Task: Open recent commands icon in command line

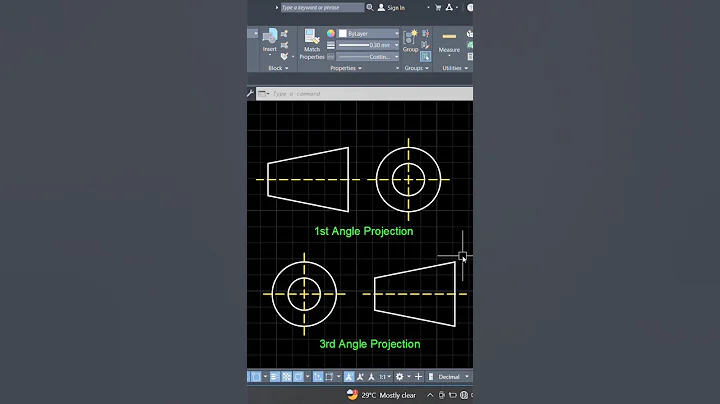Action: [262, 94]
